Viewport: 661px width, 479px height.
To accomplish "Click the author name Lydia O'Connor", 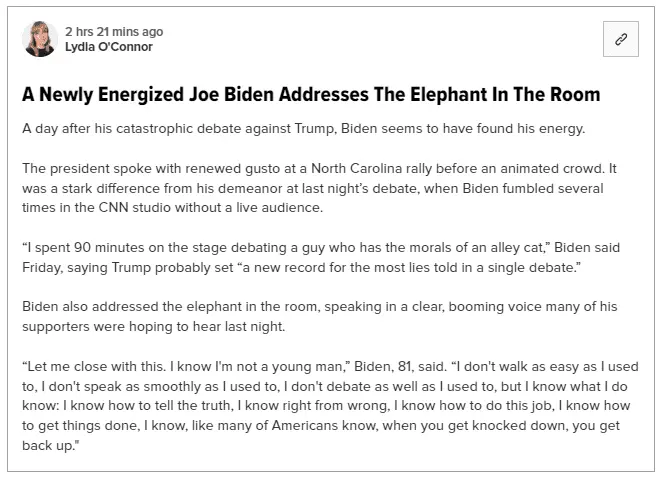I will pos(109,47).
